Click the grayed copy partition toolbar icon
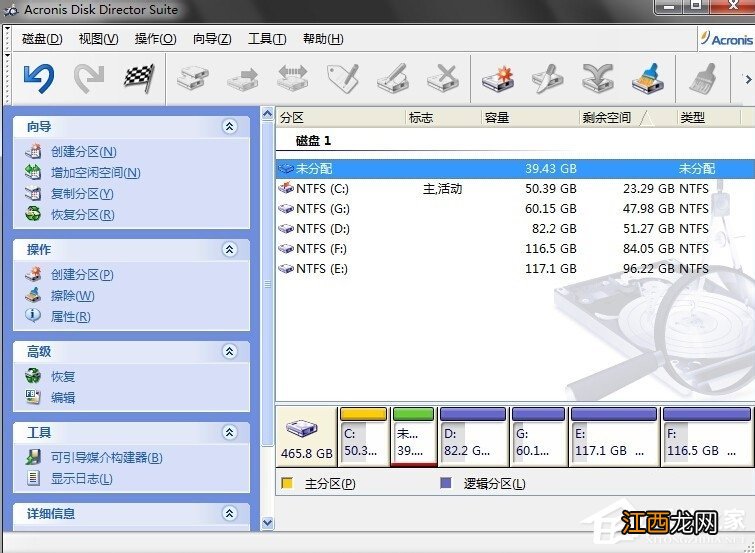Screen dimensions: 755x553 coord(193,79)
